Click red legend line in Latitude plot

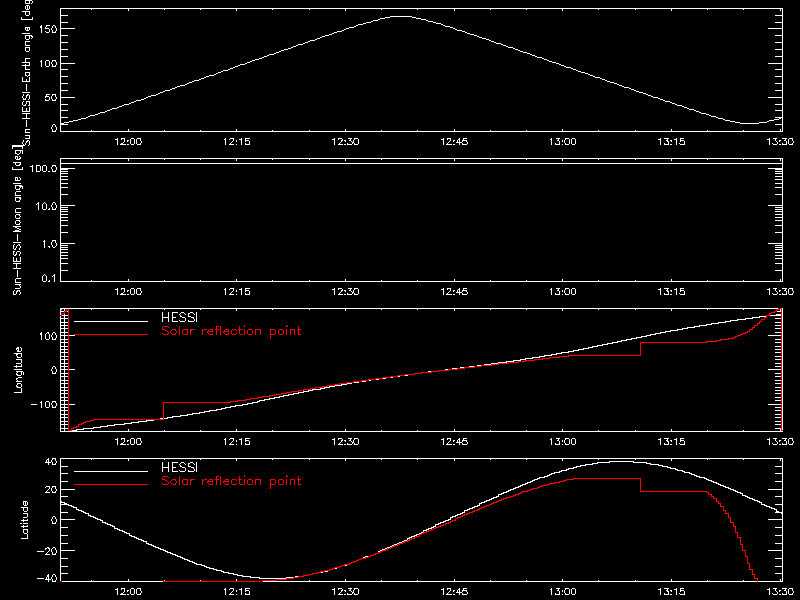pos(111,485)
